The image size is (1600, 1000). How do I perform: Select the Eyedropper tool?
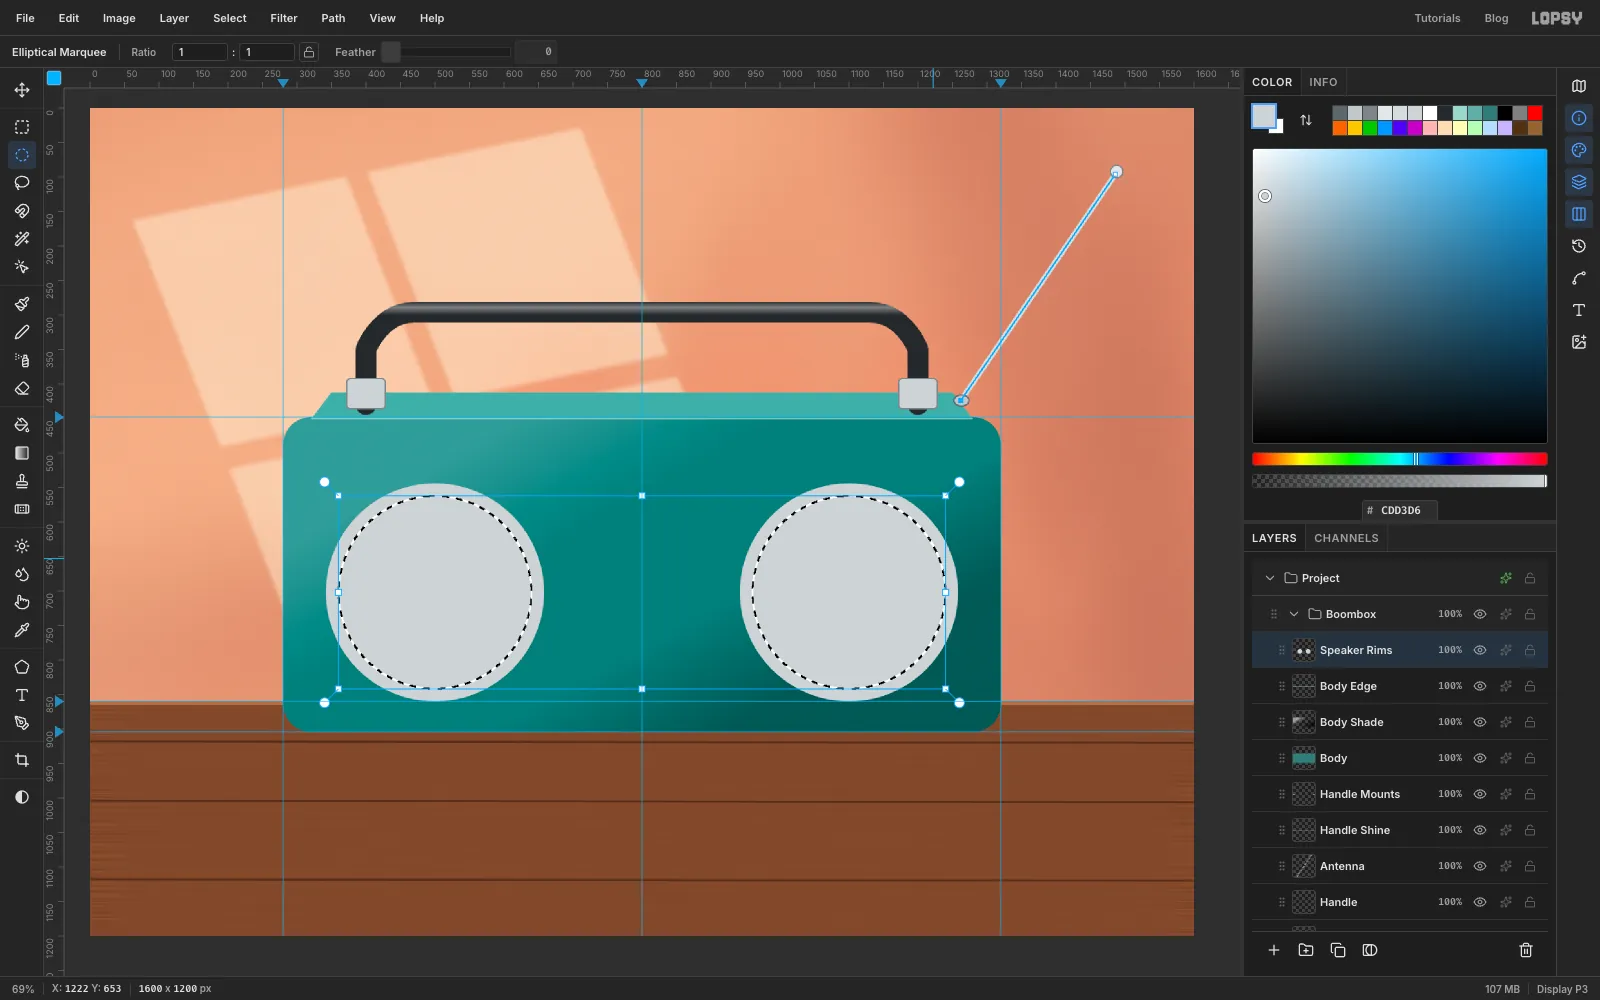pos(22,630)
